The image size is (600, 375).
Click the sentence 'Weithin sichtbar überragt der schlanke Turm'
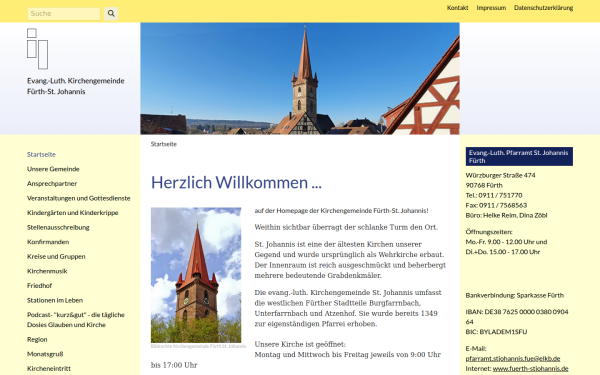[x=346, y=227]
